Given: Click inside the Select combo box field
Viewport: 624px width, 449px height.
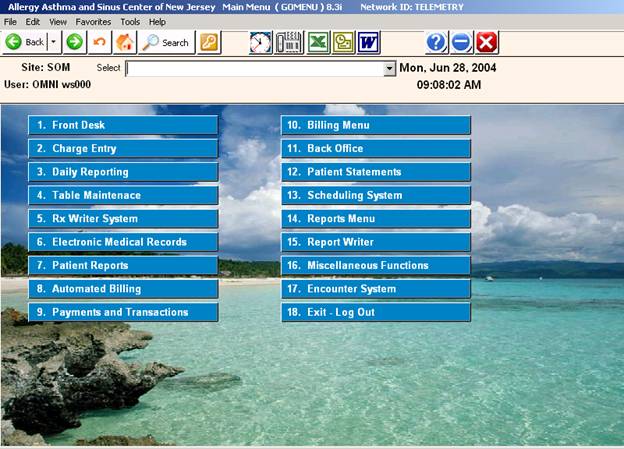Looking at the screenshot, I should coord(255,69).
